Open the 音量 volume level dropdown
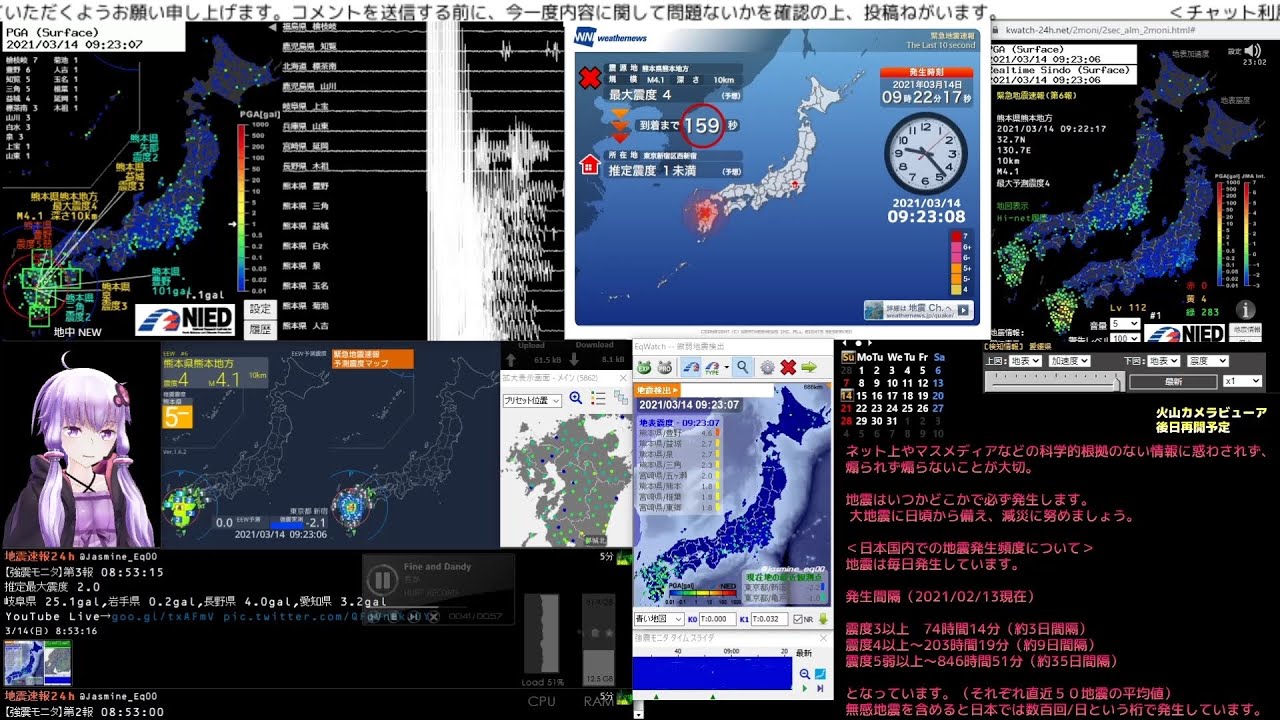 click(1125, 324)
